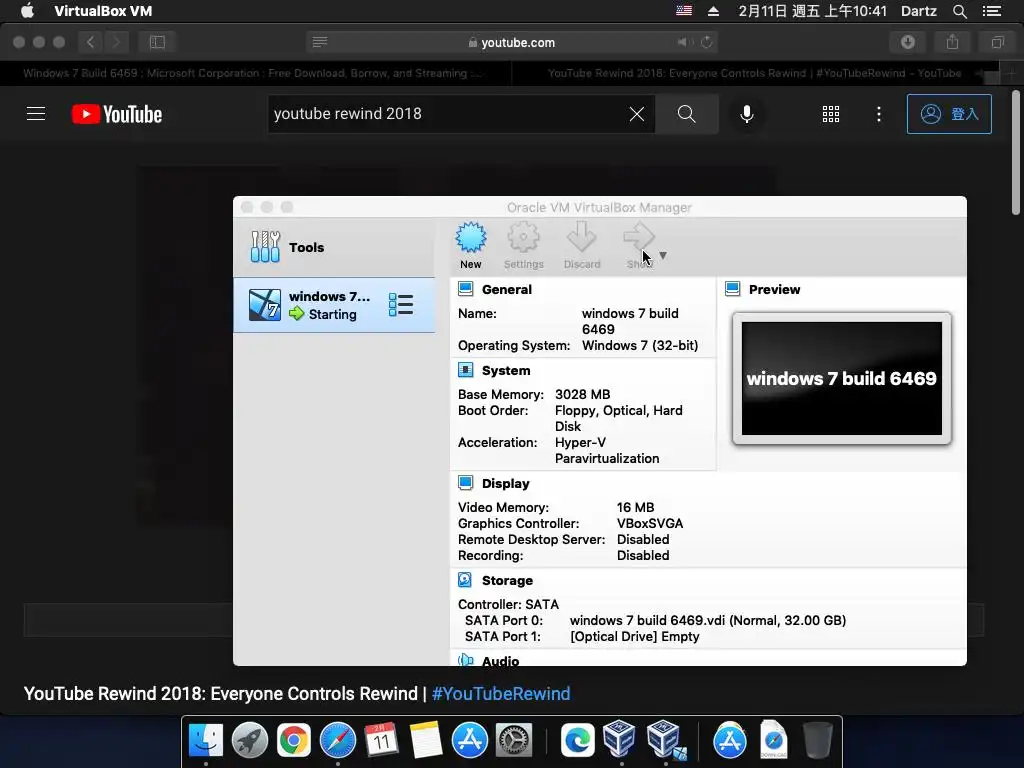
Task: Click the YouTube sign-in button
Action: point(949,114)
